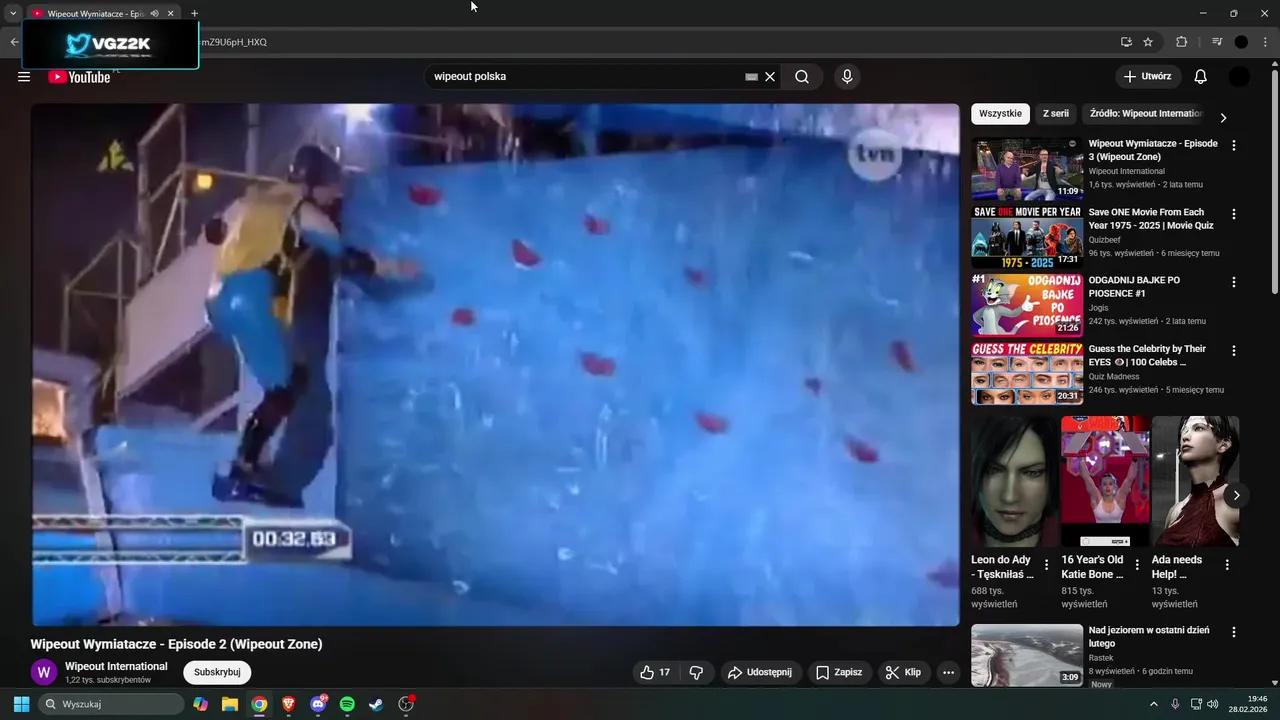Open Brave browser from the taskbar
This screenshot has width=1280, height=720.
289,704
